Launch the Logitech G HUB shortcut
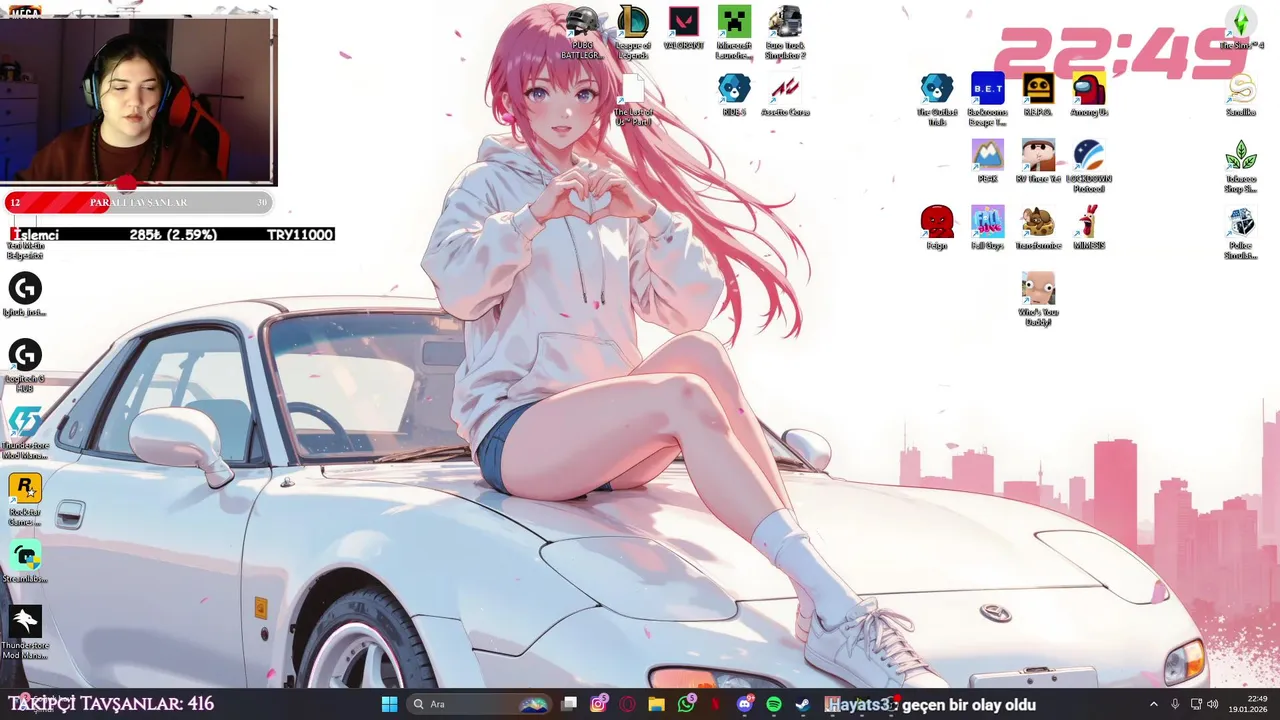This screenshot has height=720, width=1280. [25, 366]
